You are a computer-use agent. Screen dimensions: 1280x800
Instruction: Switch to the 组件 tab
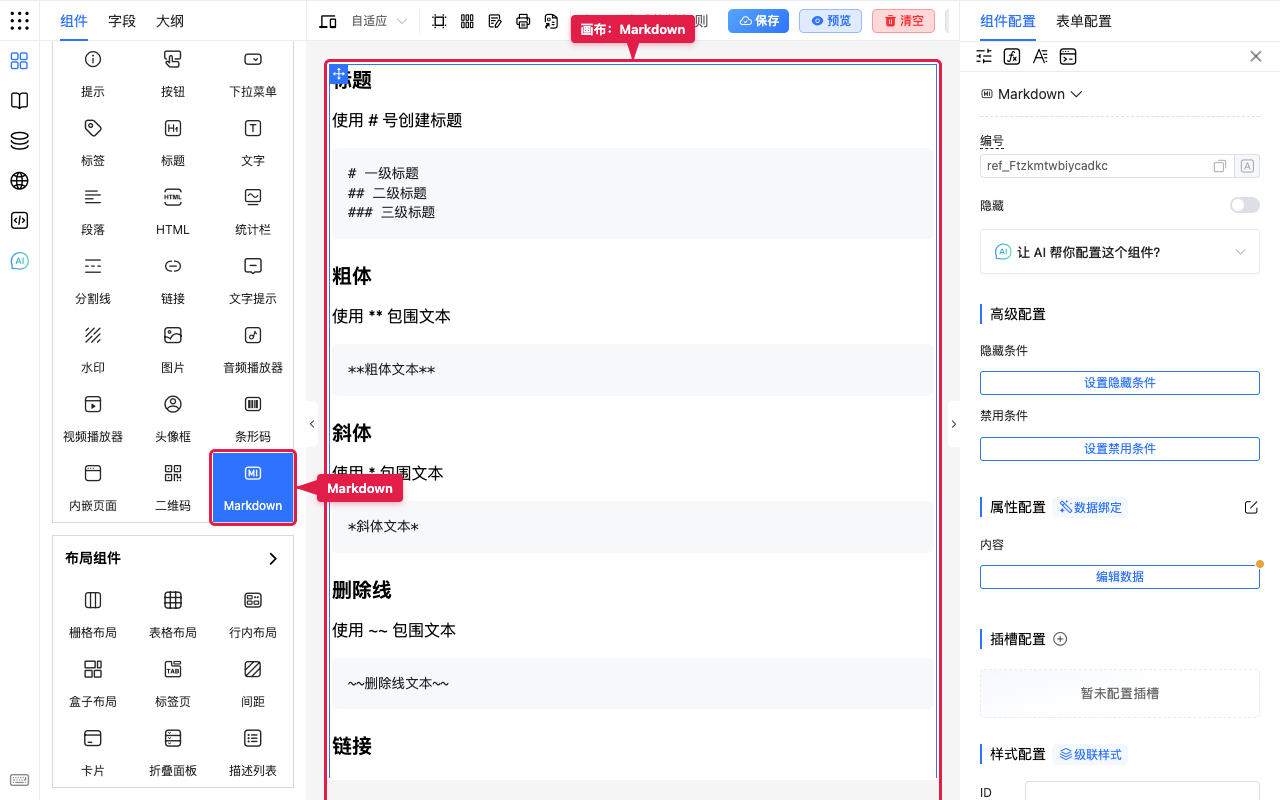tap(74, 21)
